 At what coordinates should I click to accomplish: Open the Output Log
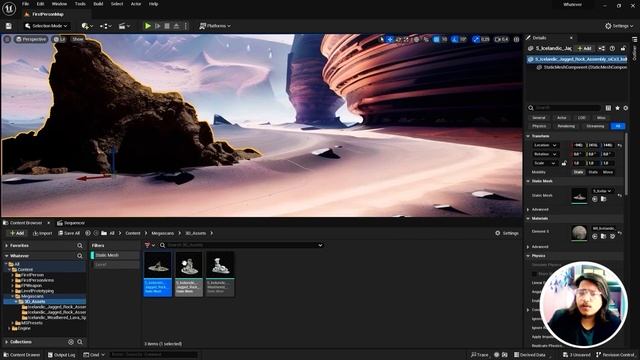click(61, 355)
